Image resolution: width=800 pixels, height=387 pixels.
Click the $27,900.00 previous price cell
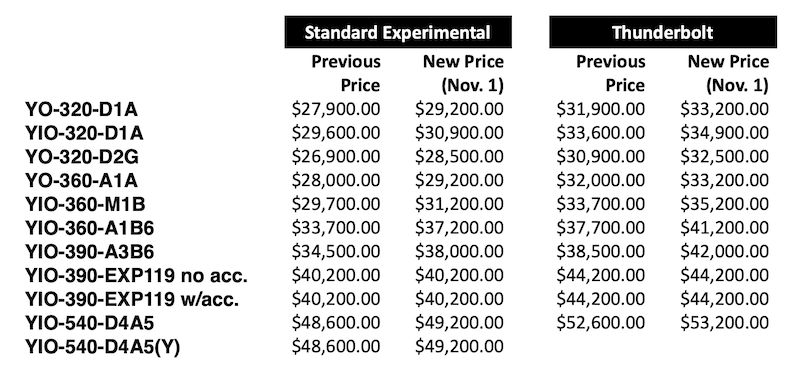point(336,109)
